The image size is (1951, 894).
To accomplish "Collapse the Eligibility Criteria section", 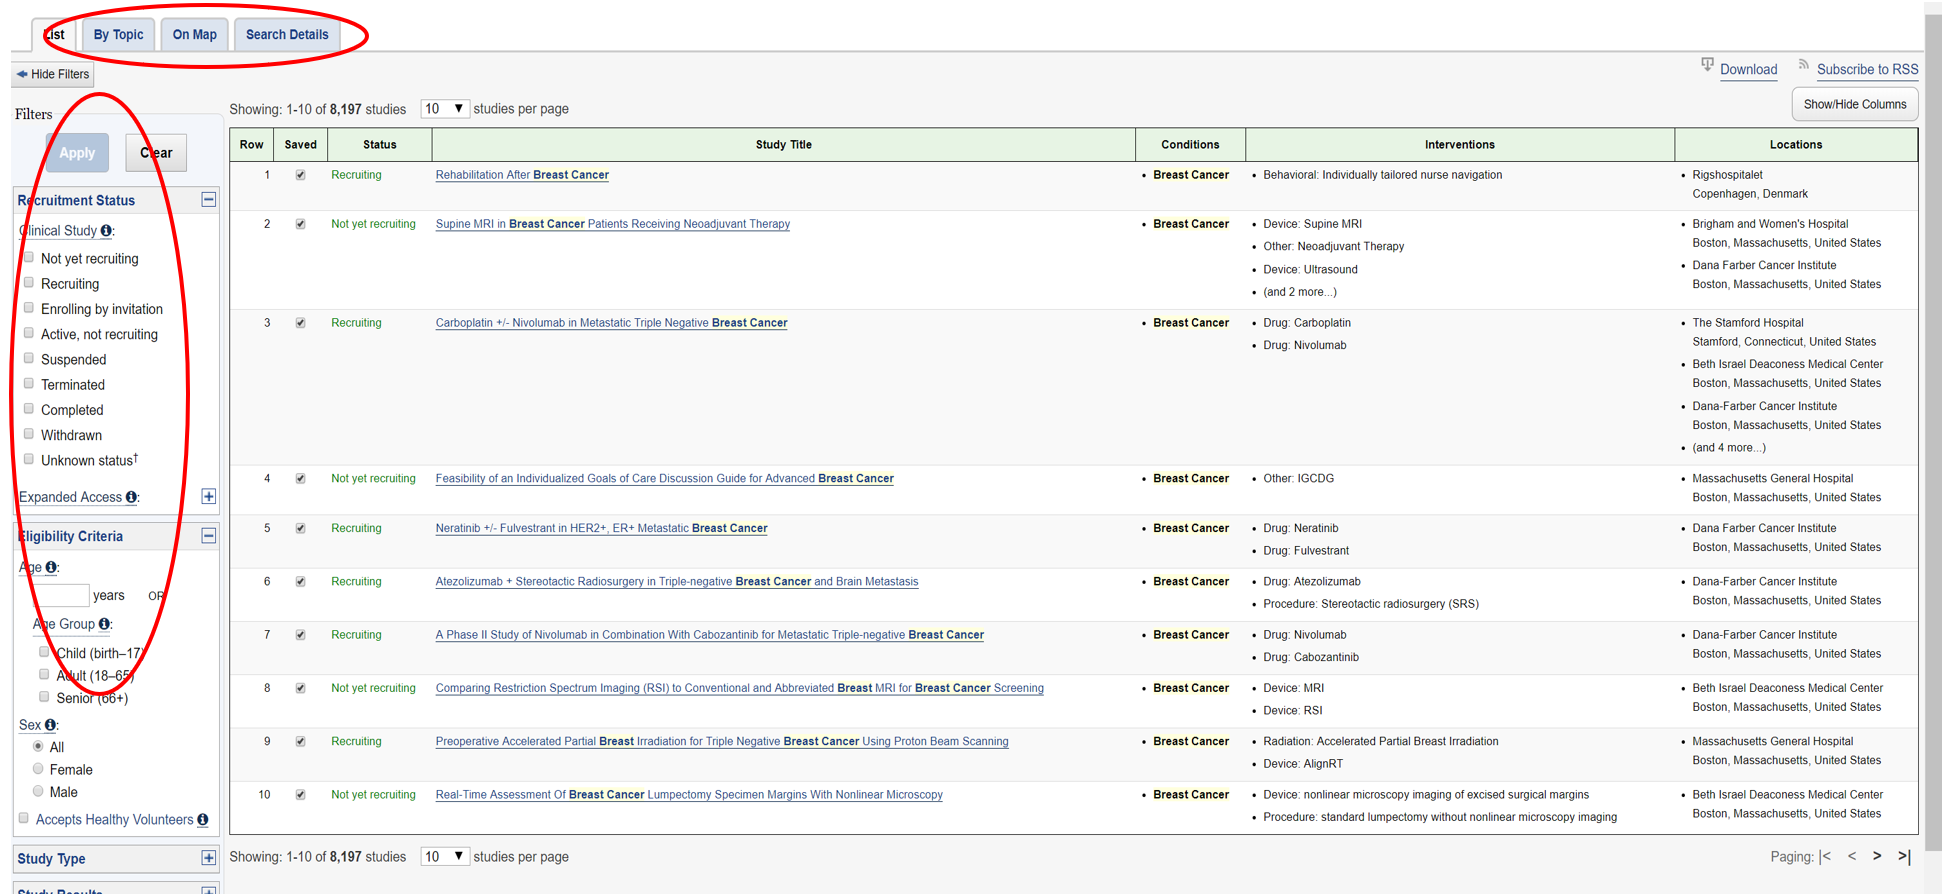I will point(208,535).
